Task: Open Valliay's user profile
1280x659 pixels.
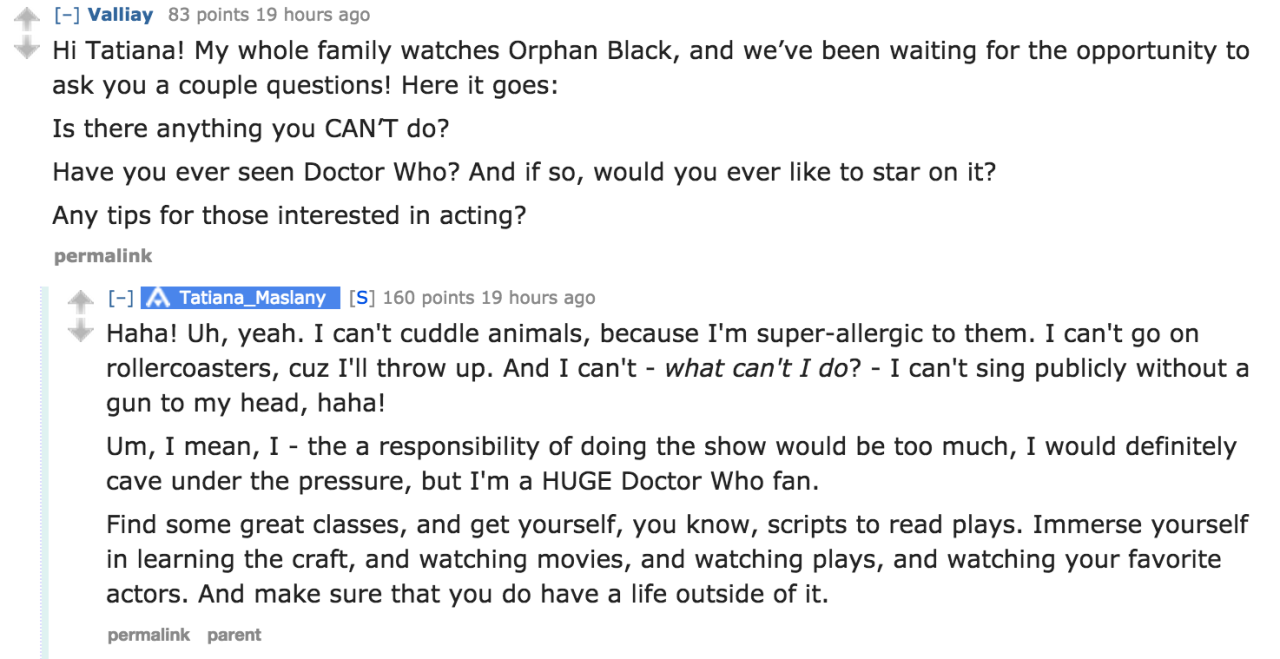Action: tap(120, 15)
